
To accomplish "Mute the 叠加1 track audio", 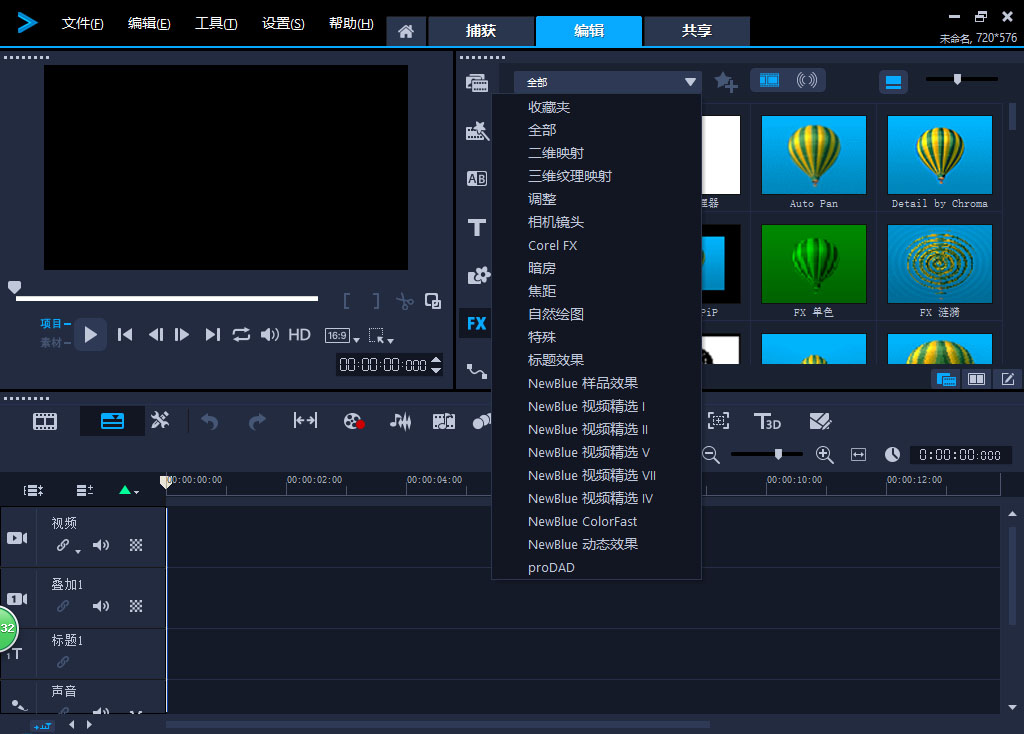I will pos(101,606).
